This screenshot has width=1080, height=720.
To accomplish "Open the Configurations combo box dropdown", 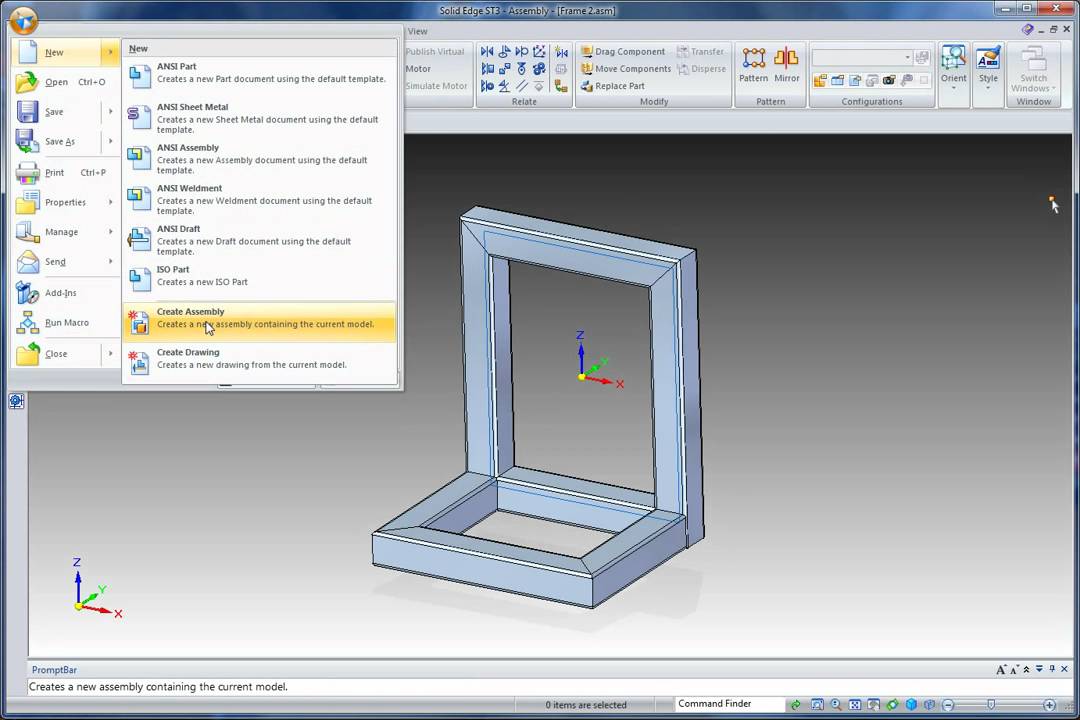I will (x=907, y=57).
